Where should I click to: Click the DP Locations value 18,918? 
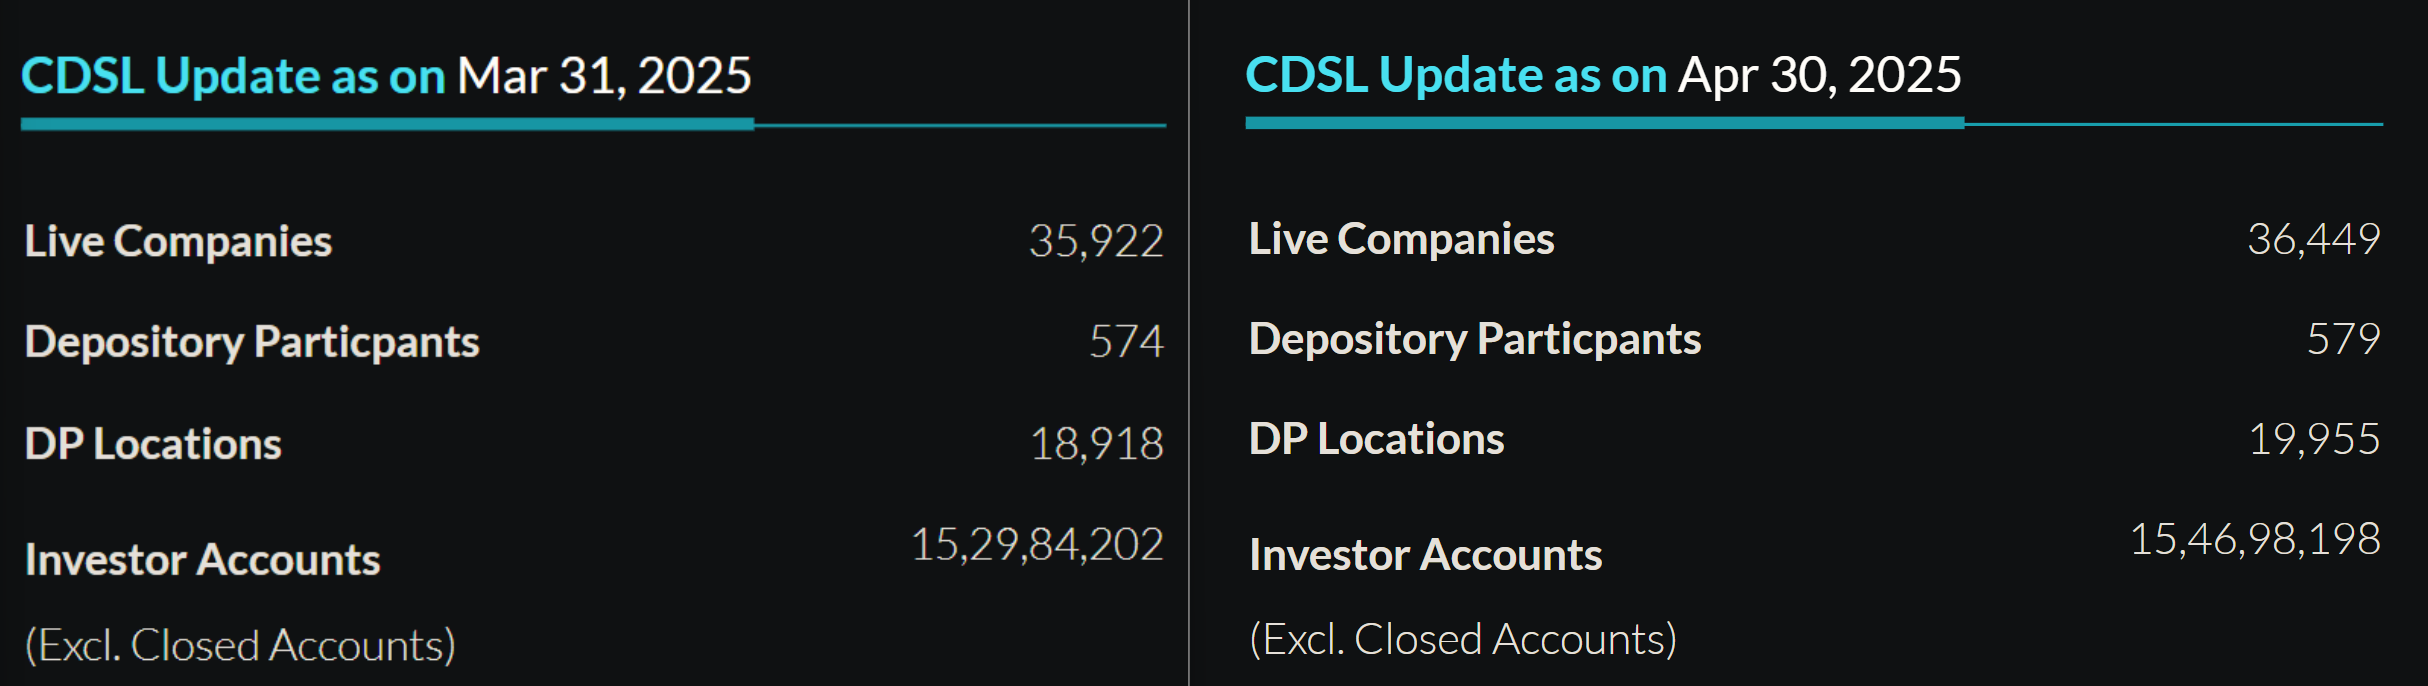point(1096,444)
